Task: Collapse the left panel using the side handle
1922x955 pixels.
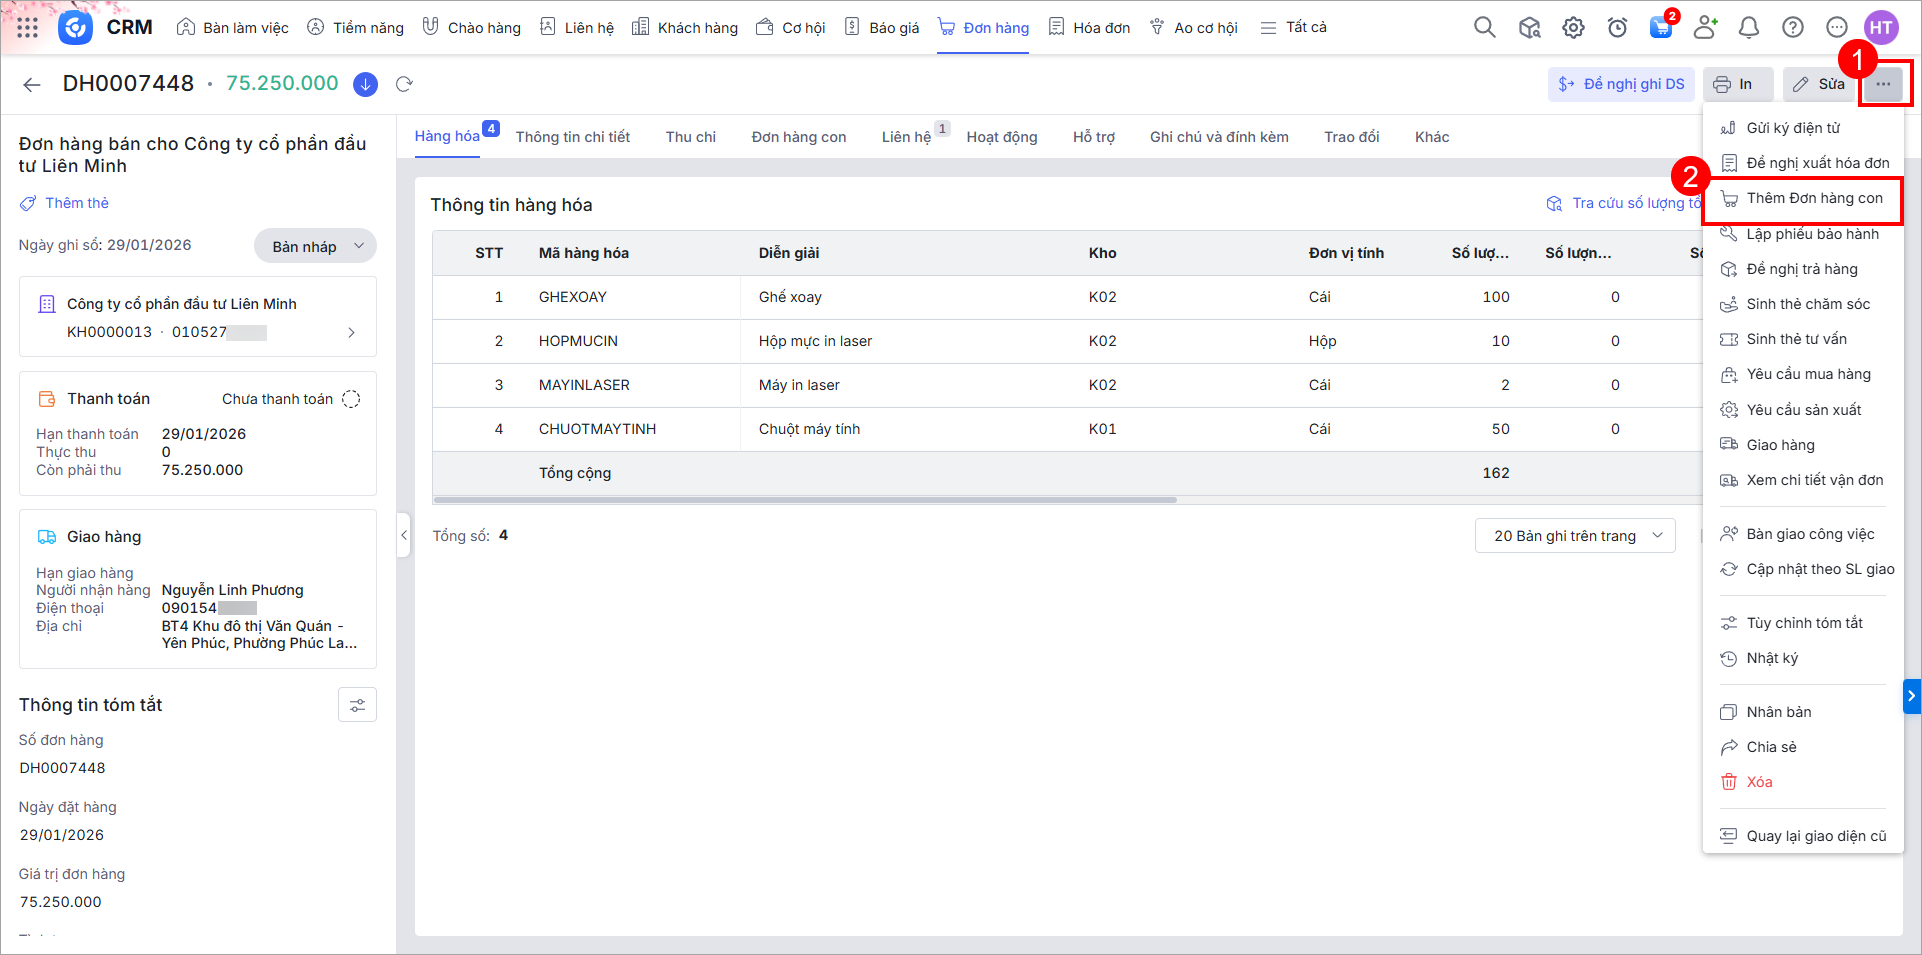Action: click(404, 535)
